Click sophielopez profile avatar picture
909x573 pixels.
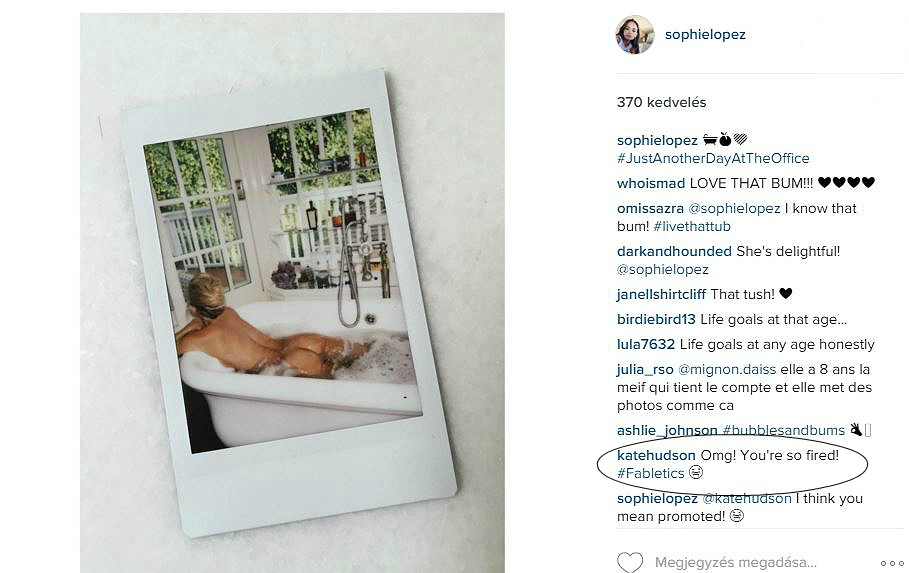[634, 35]
